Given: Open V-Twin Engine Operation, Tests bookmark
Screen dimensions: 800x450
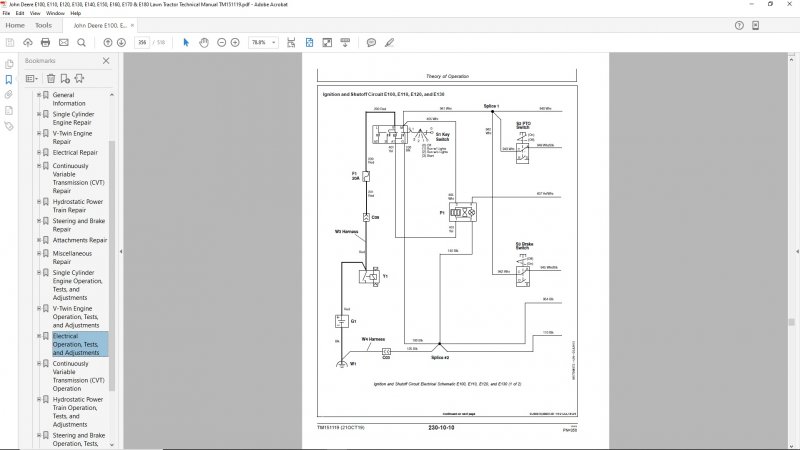Looking at the screenshot, I should pyautogui.click(x=76, y=317).
